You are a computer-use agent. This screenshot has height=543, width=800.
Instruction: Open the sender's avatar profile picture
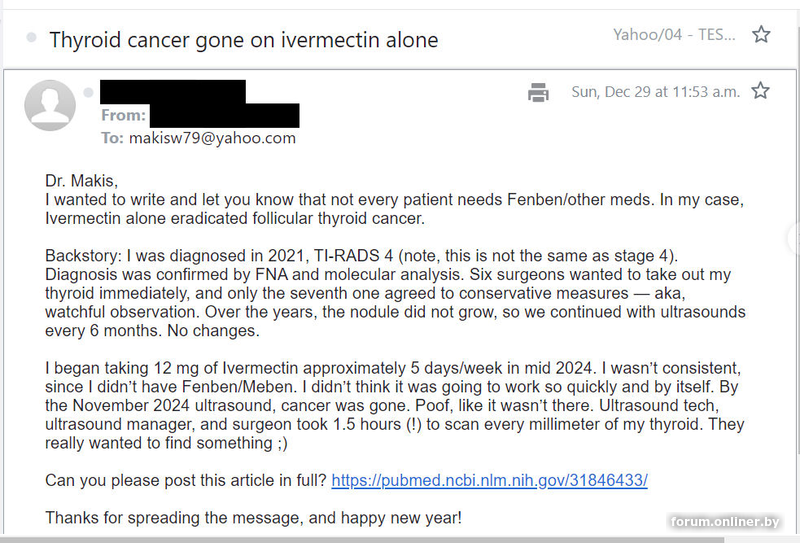[x=50, y=105]
